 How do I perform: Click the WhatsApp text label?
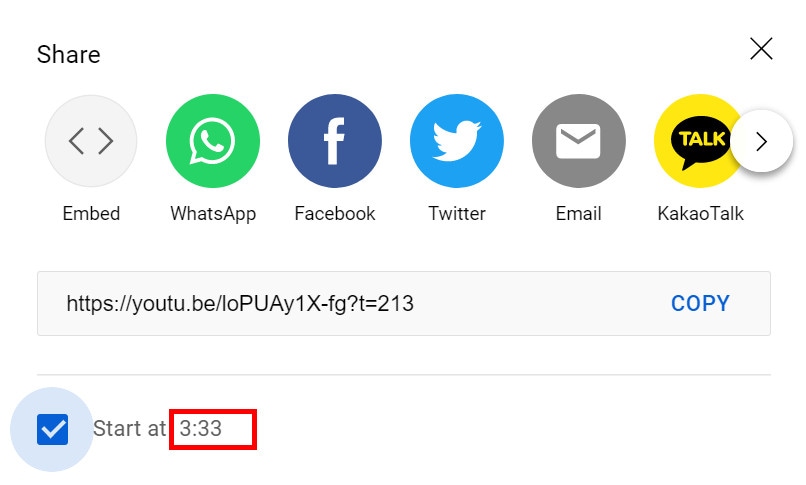coord(213,214)
